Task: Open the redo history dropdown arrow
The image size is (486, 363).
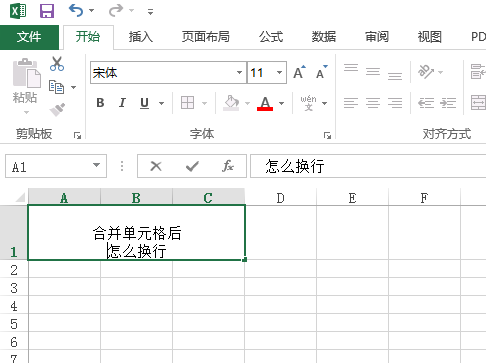Action: (x=131, y=11)
